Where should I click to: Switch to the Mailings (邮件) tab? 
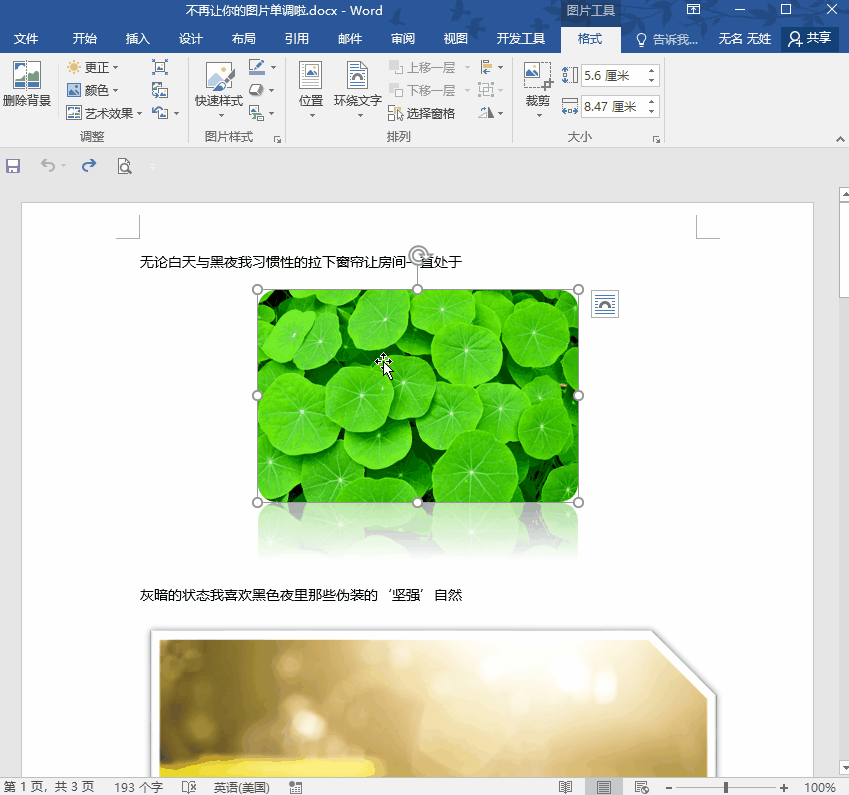[350, 38]
